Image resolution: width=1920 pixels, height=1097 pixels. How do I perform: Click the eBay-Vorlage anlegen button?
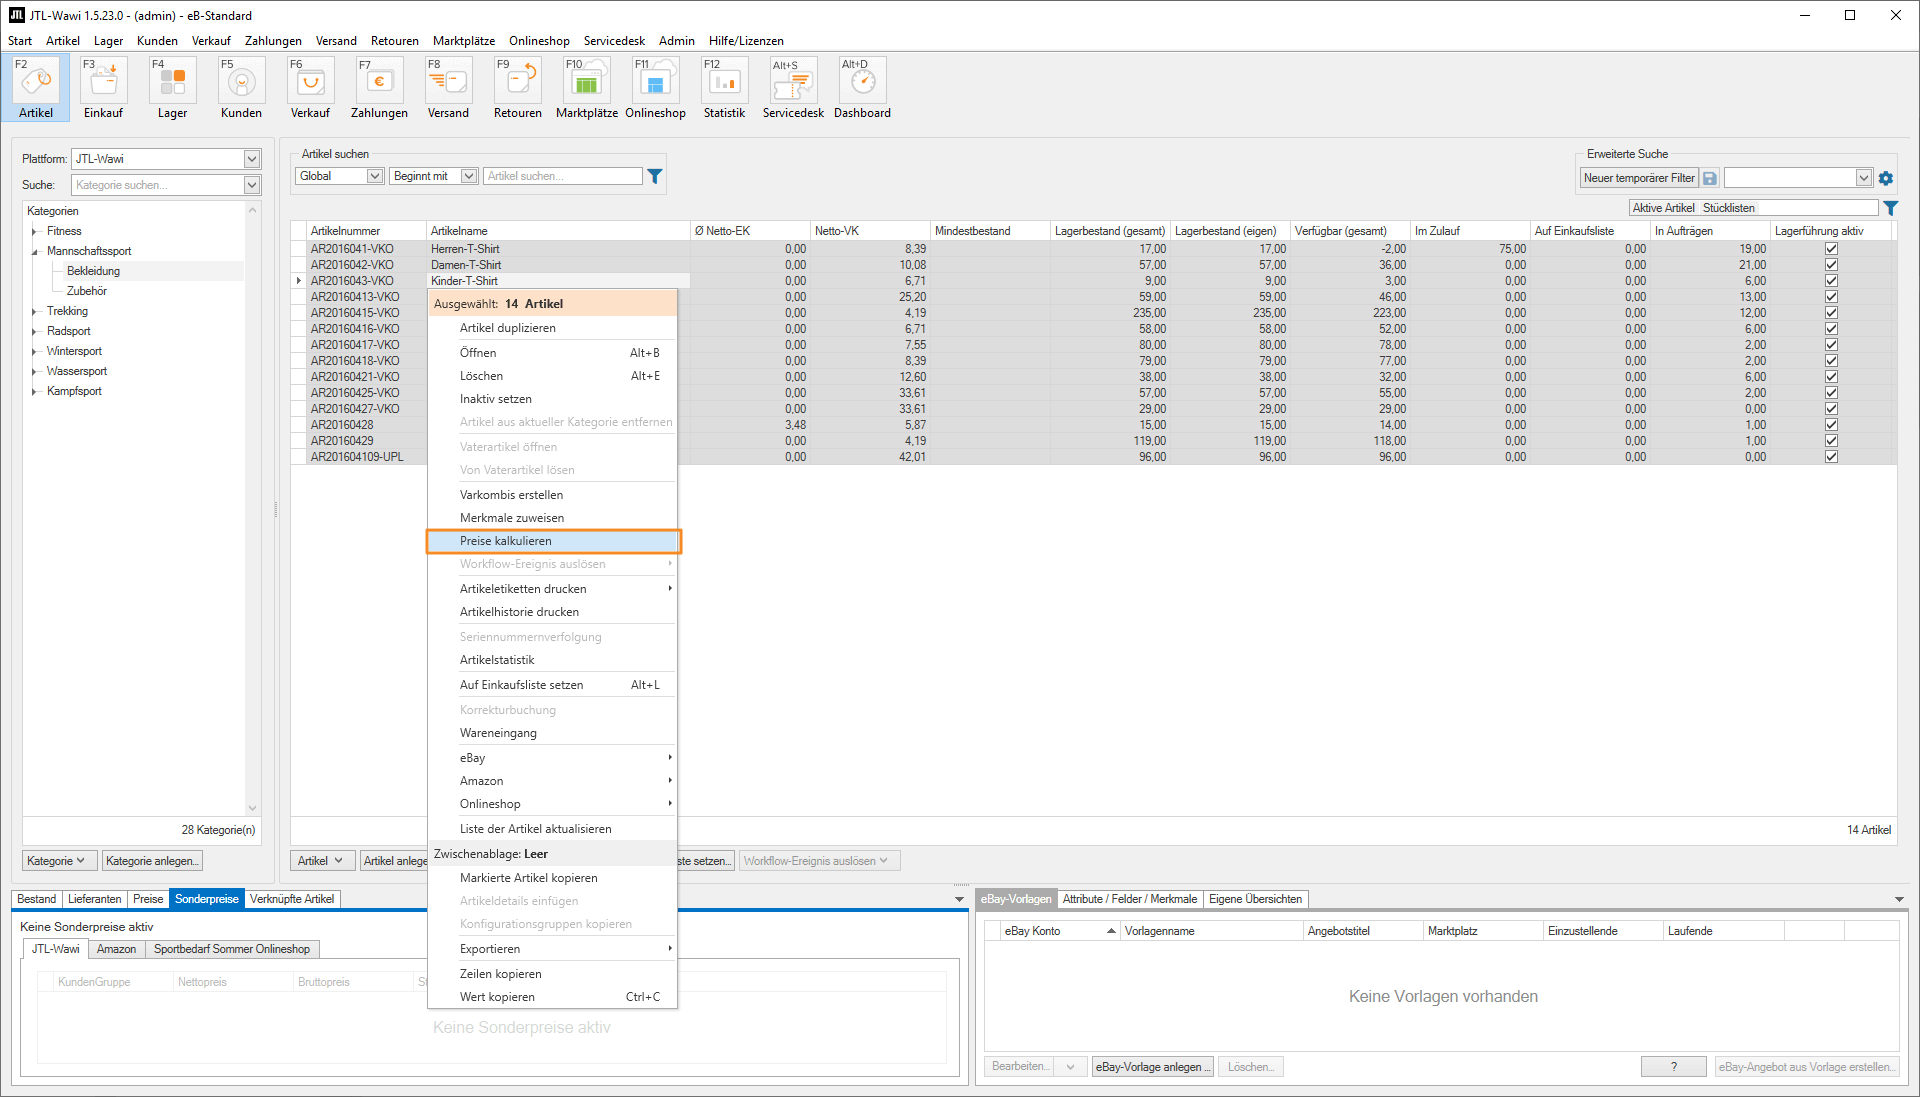pyautogui.click(x=1153, y=1067)
